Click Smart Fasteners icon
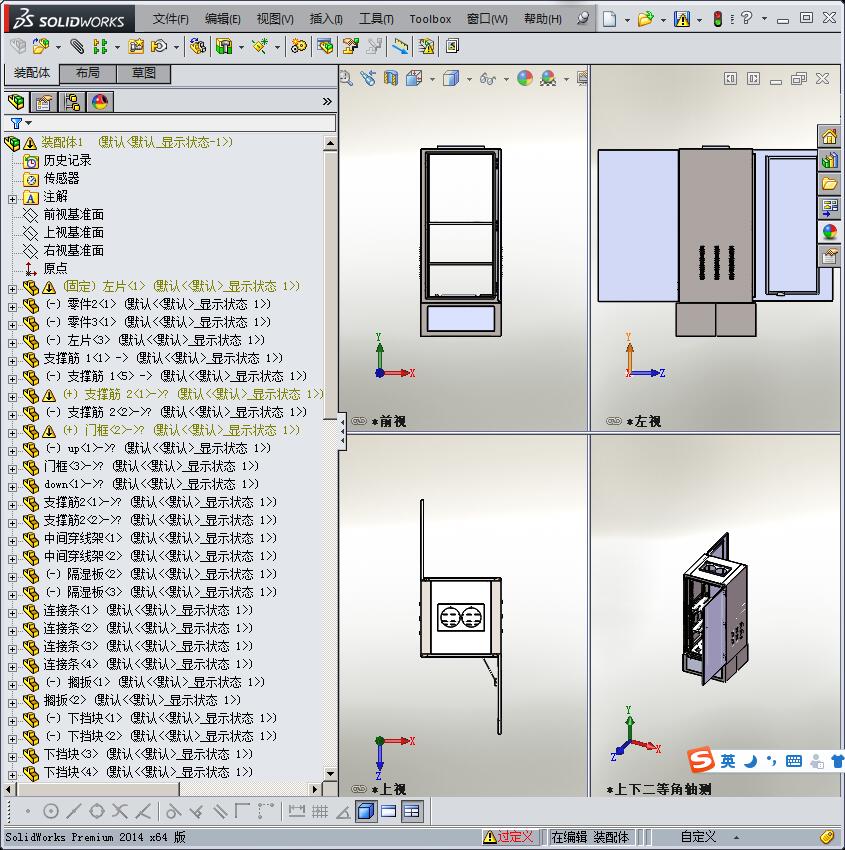The width and height of the screenshot is (845, 850). [136, 47]
